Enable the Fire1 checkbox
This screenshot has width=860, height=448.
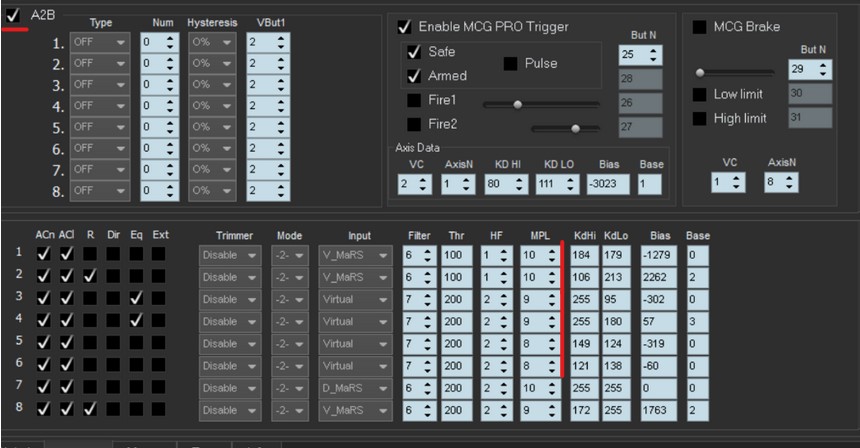[x=414, y=100]
